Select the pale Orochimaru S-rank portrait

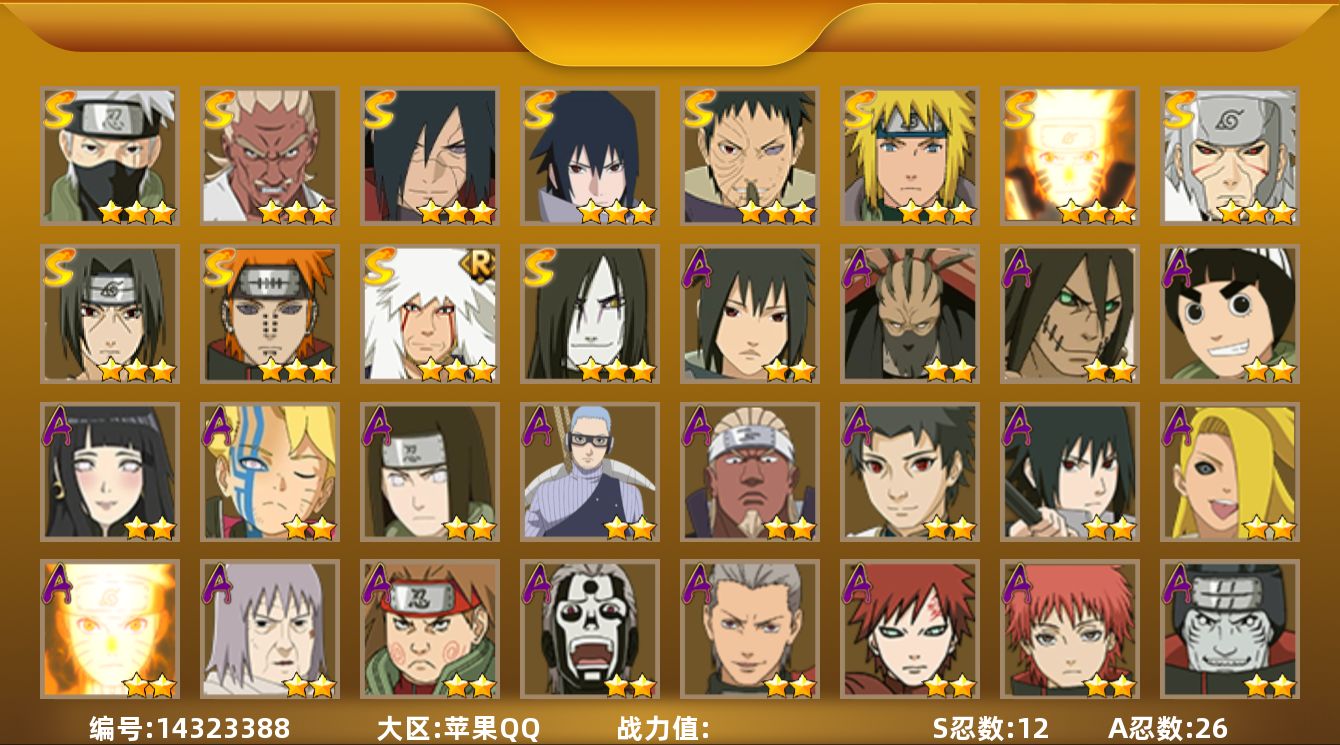589,314
